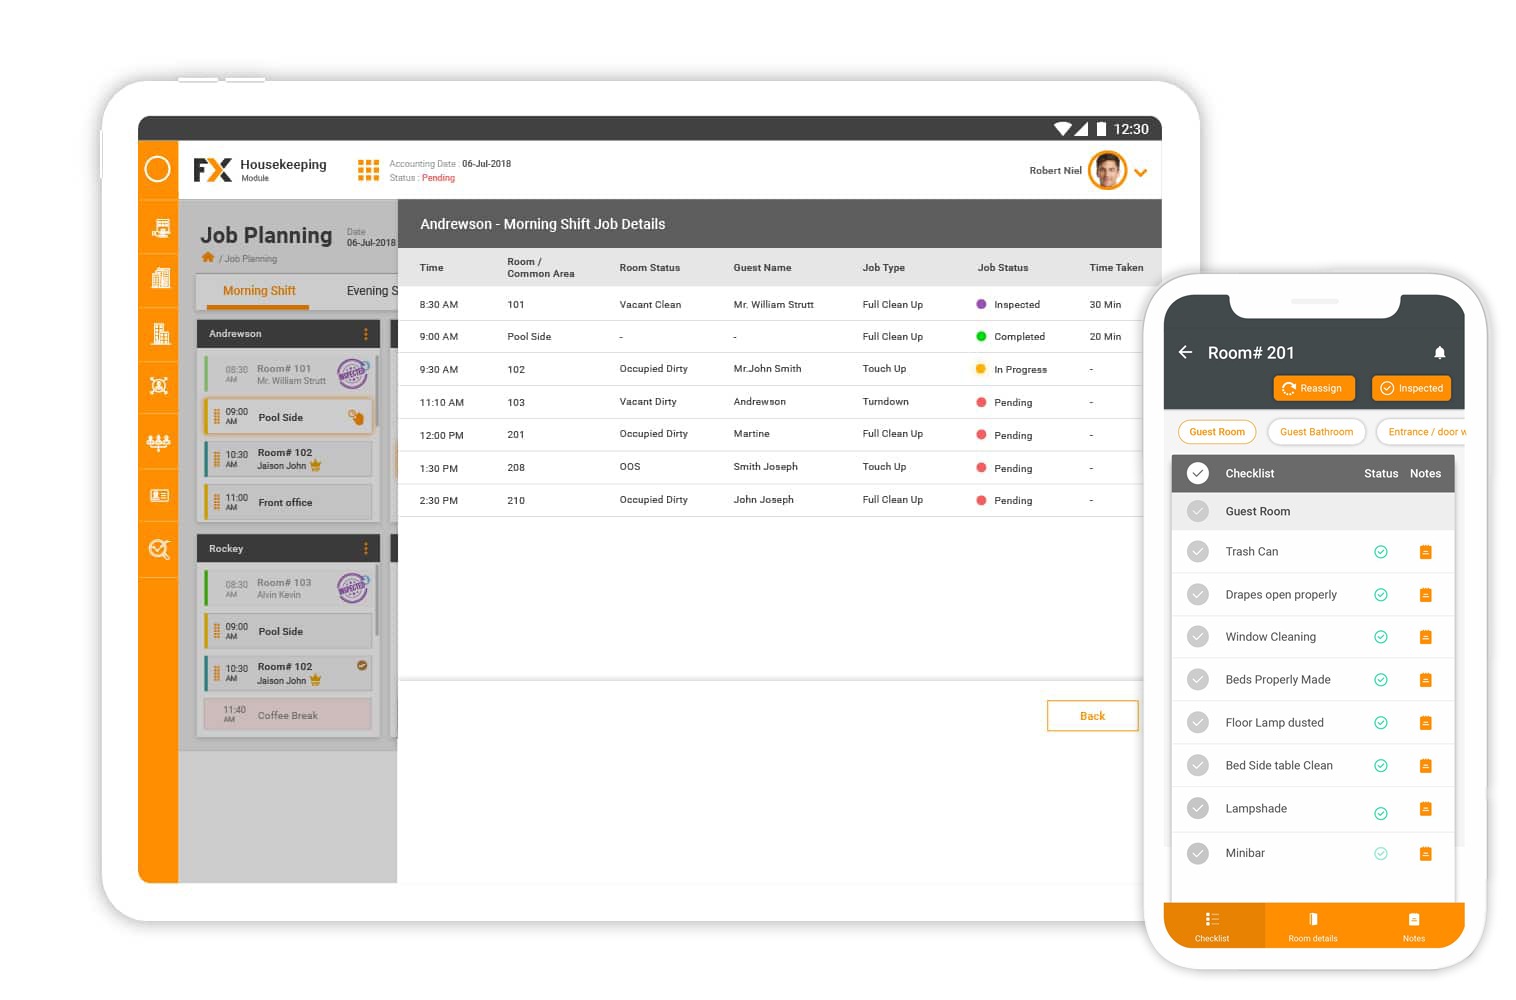Open Andrewson card three-dot menu
This screenshot has height=1000, width=1516.
[x=365, y=334]
